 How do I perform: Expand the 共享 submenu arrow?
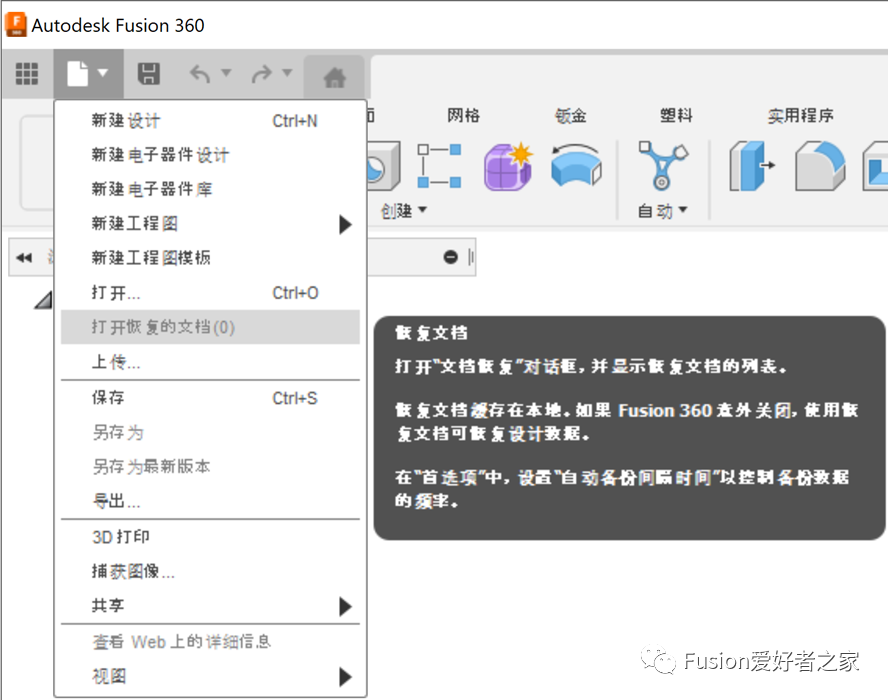(345, 606)
